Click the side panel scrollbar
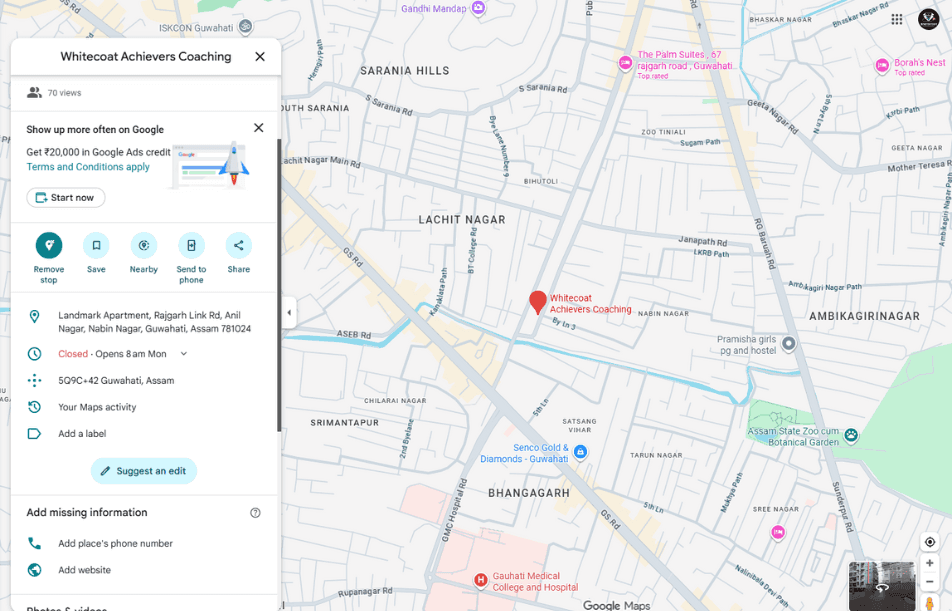The height and width of the screenshot is (611, 952). tap(279, 285)
